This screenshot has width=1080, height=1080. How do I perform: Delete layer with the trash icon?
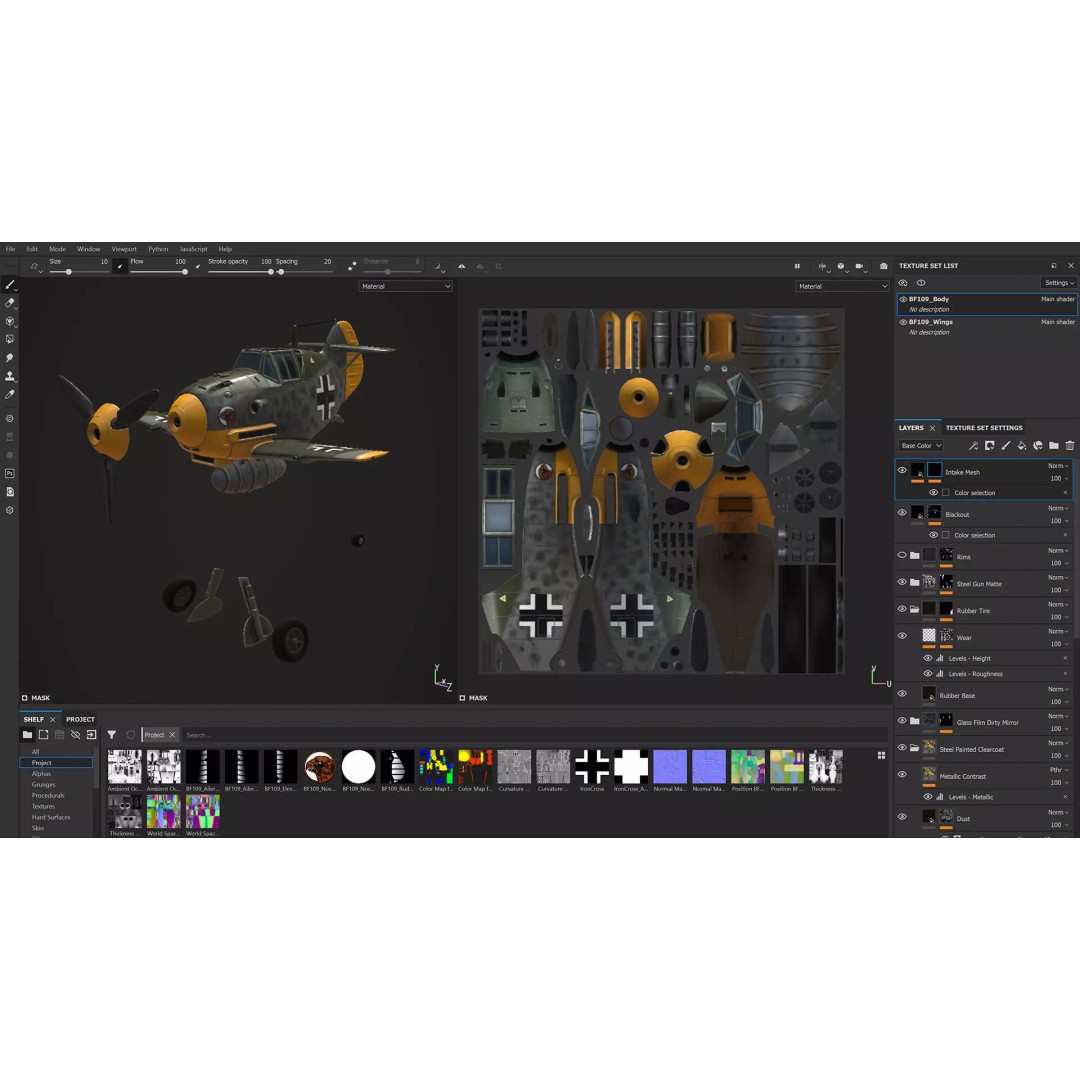[x=1070, y=446]
